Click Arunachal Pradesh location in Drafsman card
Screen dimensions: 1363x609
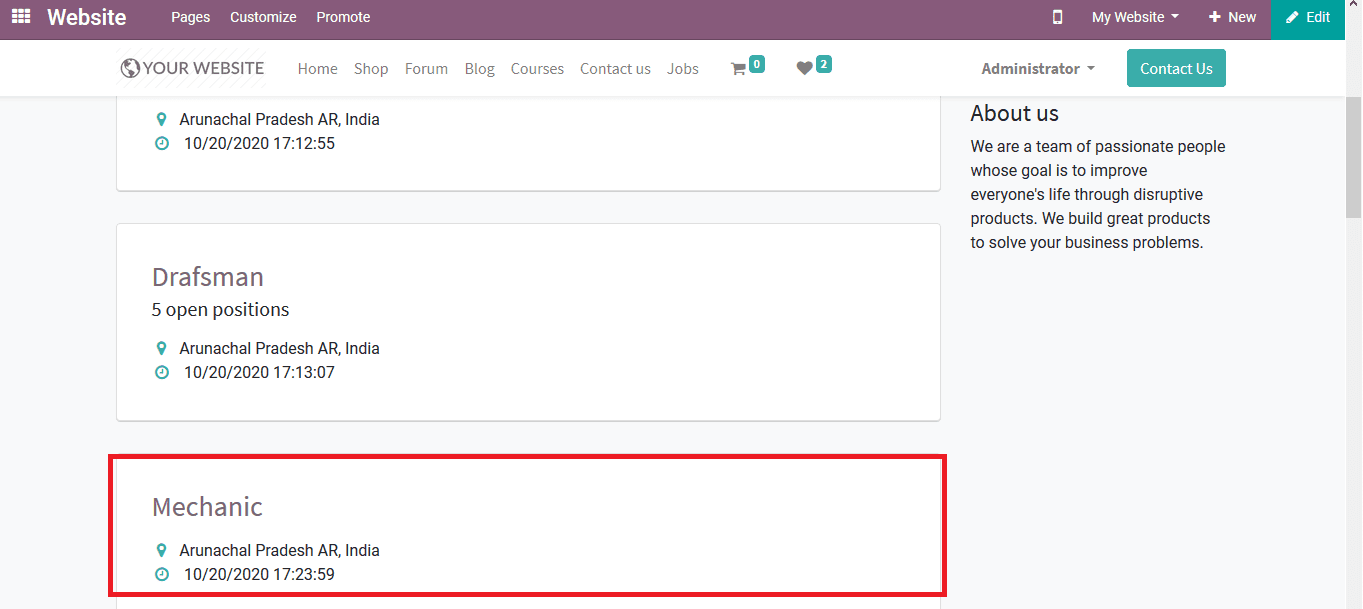279,349
